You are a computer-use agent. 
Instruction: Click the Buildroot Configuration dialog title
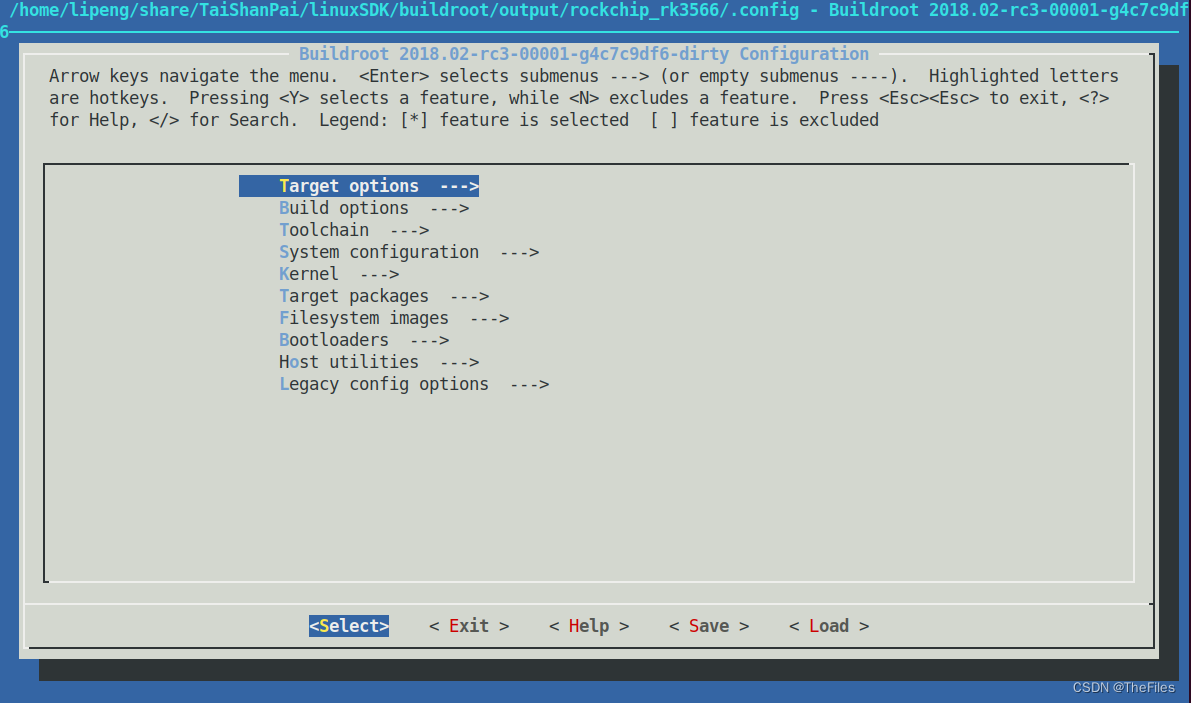coord(583,54)
